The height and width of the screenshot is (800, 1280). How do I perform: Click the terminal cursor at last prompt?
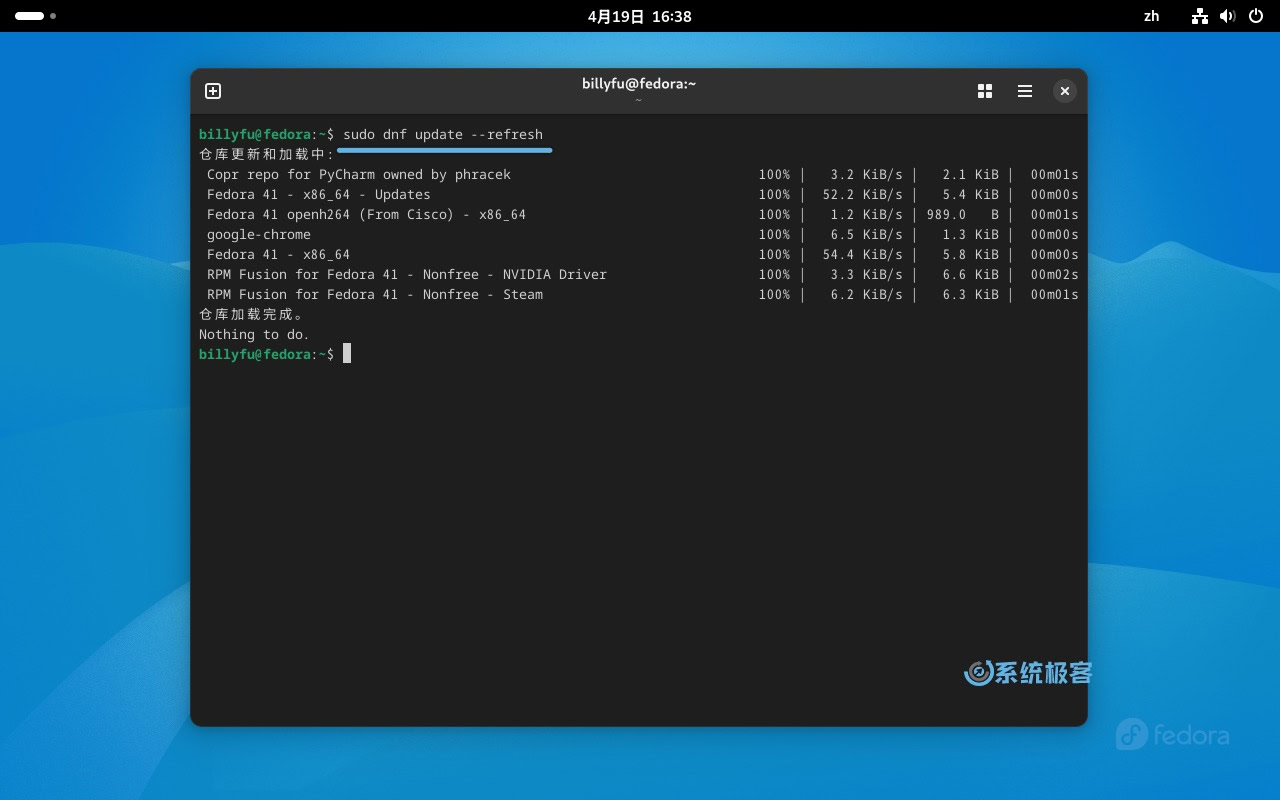tap(347, 353)
